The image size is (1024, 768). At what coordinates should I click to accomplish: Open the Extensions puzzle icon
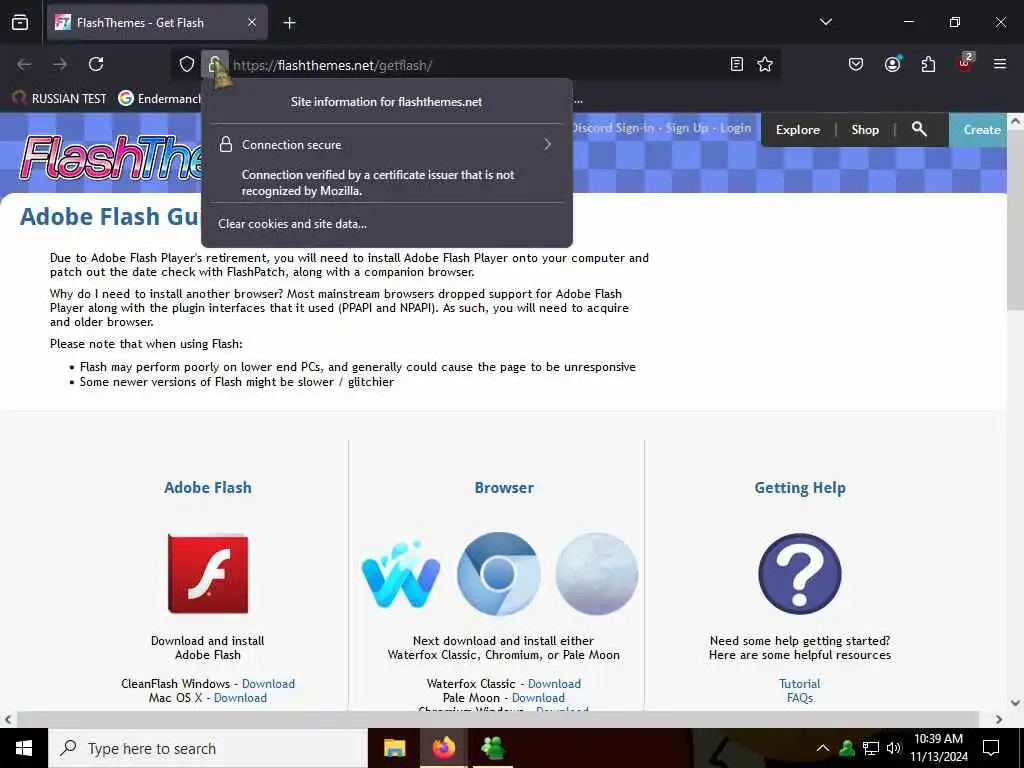pyautogui.click(x=928, y=64)
